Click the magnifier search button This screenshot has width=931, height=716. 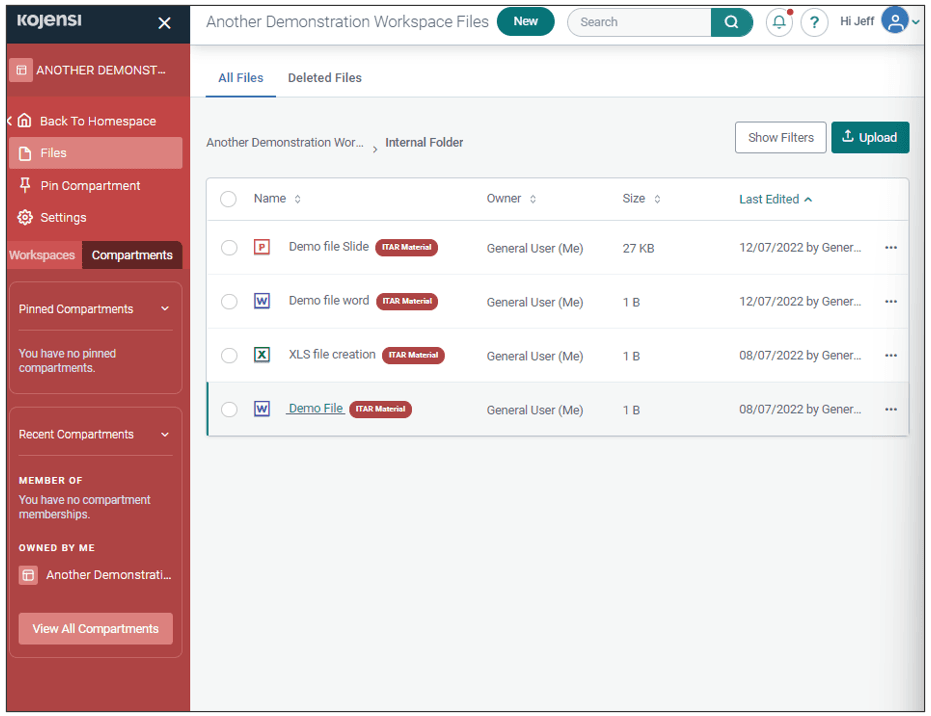tap(732, 22)
